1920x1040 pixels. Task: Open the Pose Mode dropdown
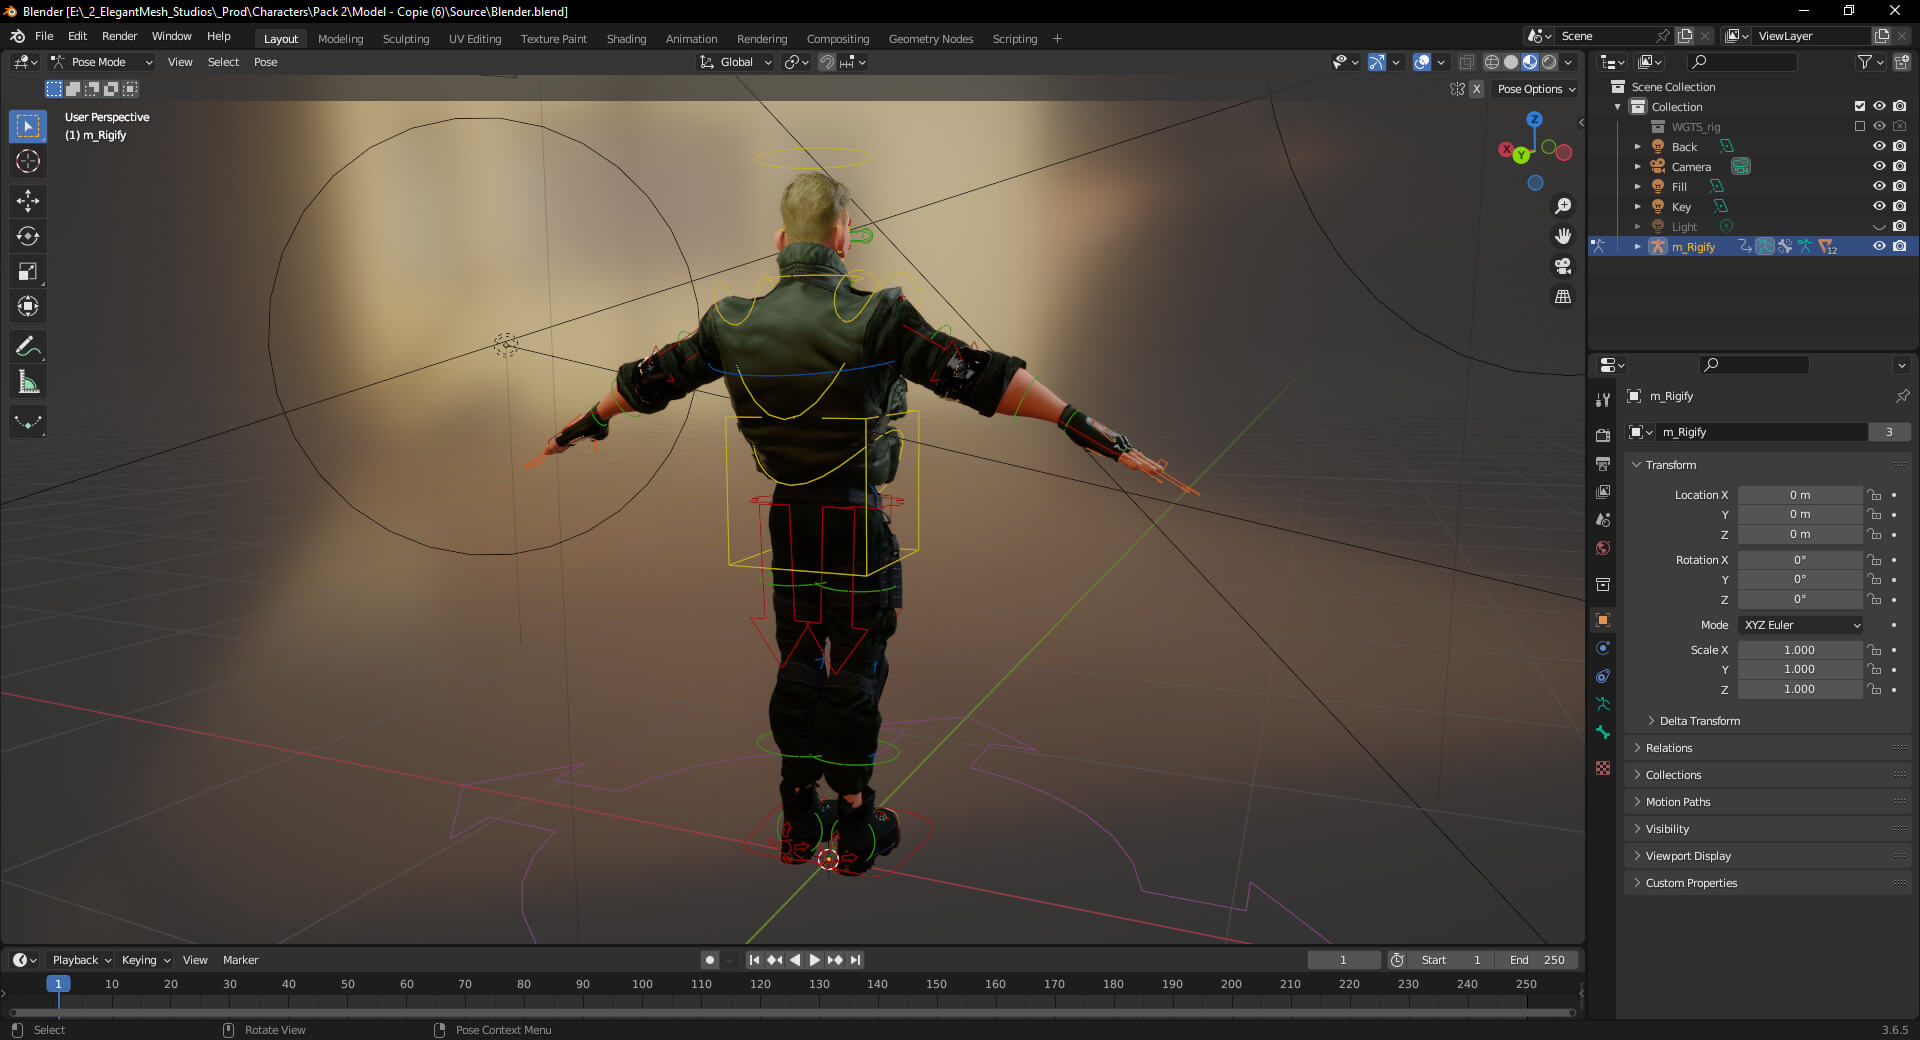click(102, 62)
